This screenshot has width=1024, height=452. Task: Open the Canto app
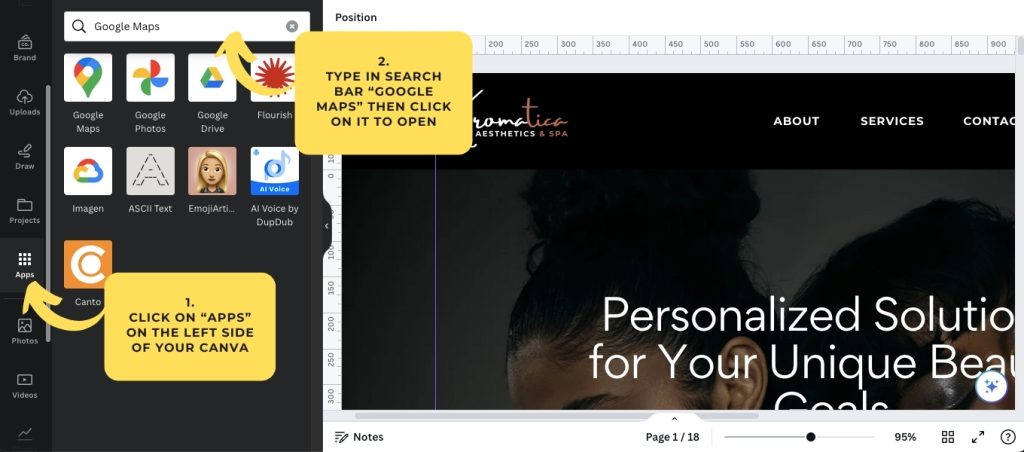pos(88,264)
